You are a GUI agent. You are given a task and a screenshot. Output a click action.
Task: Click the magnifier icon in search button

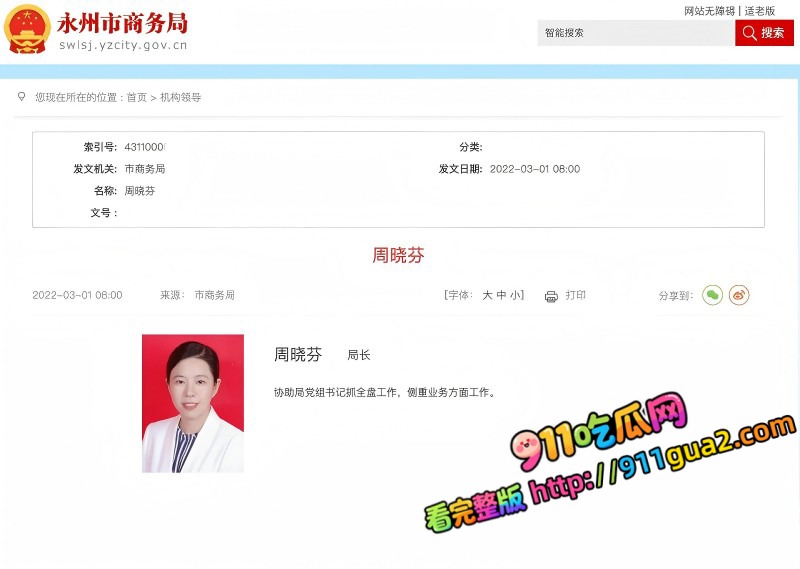[x=749, y=33]
